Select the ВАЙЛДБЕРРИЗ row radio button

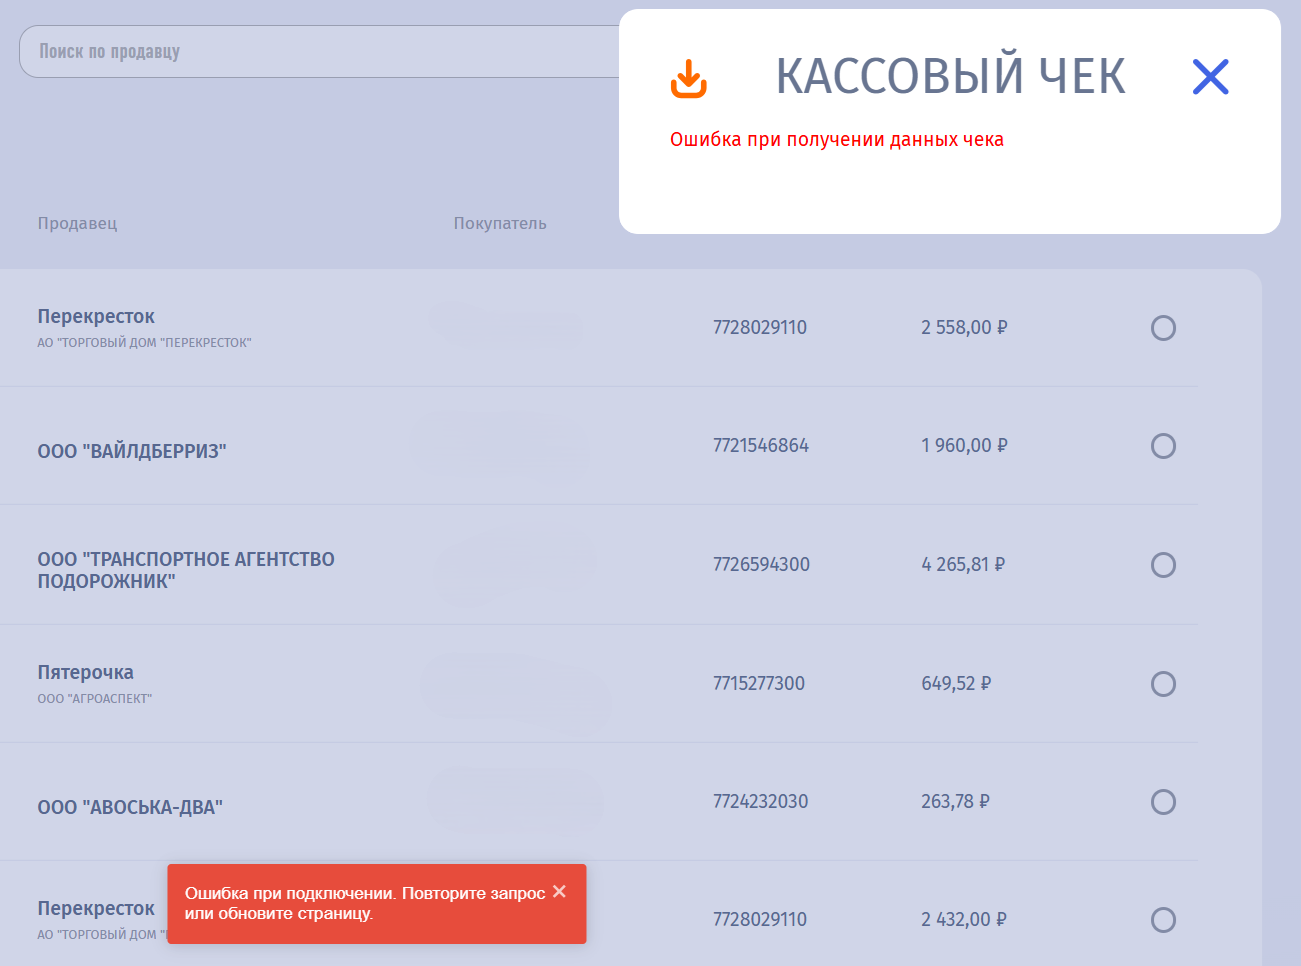pos(1163,446)
